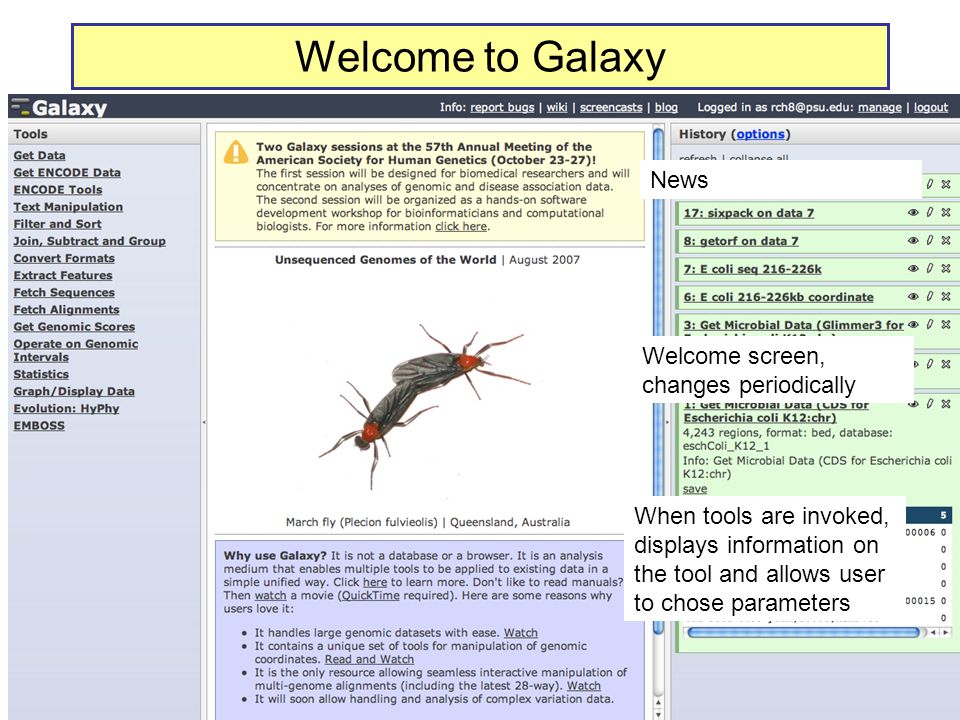Viewport: 960px width, 720px height.
Task: Remove '8: getorf on data 7' with its X icon
Action: [x=946, y=240]
